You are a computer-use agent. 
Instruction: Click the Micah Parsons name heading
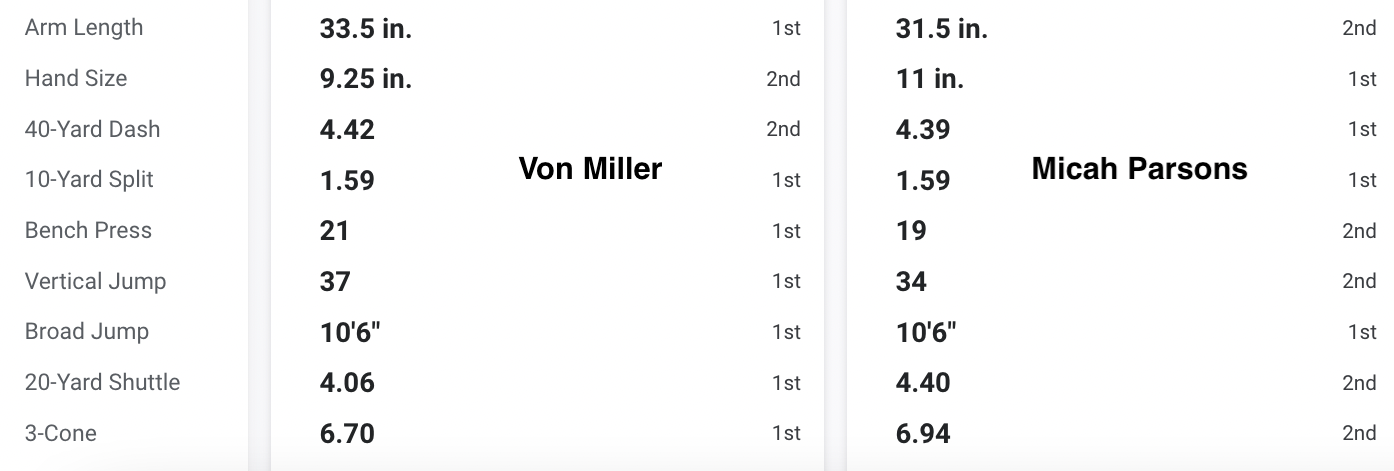tap(1139, 168)
